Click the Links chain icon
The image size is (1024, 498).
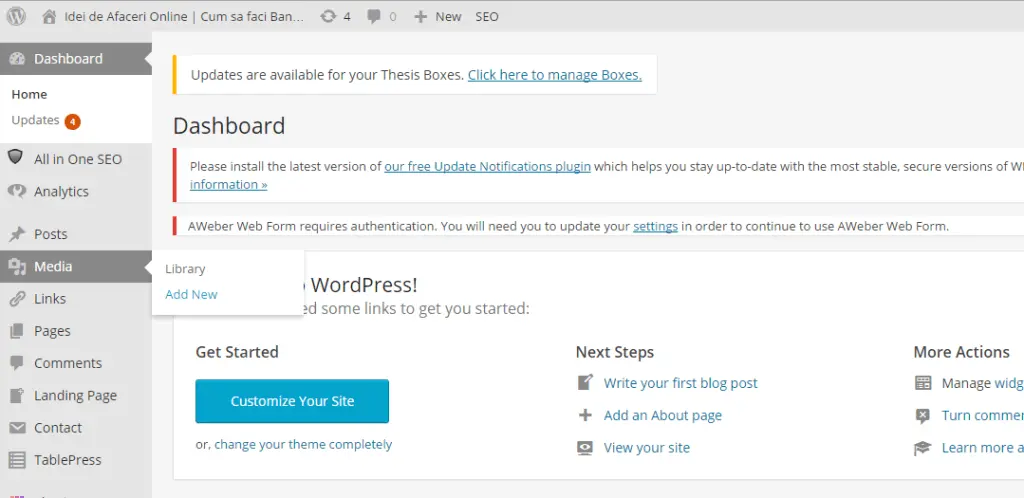tap(17, 298)
